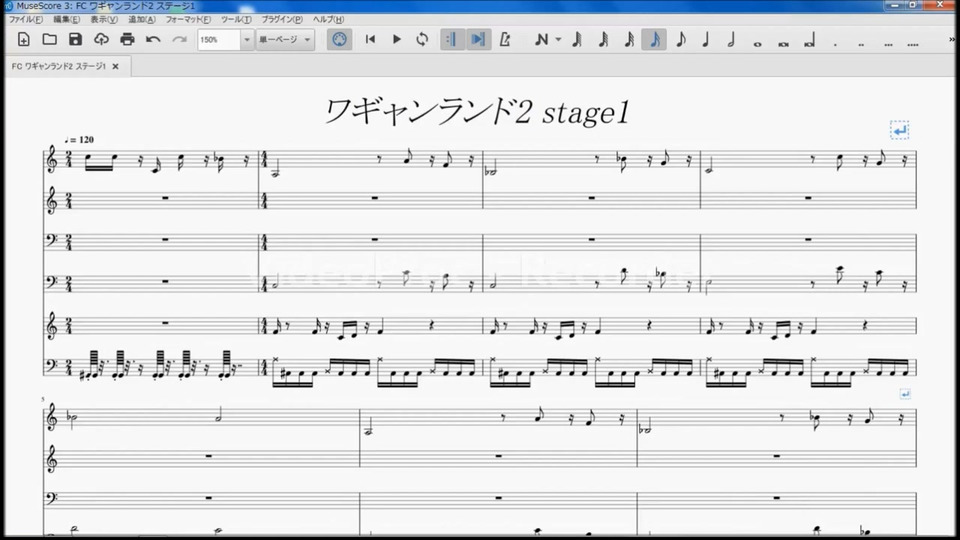The width and height of the screenshot is (960, 540).
Task: Open the 編集(E) menu
Action: click(66, 20)
